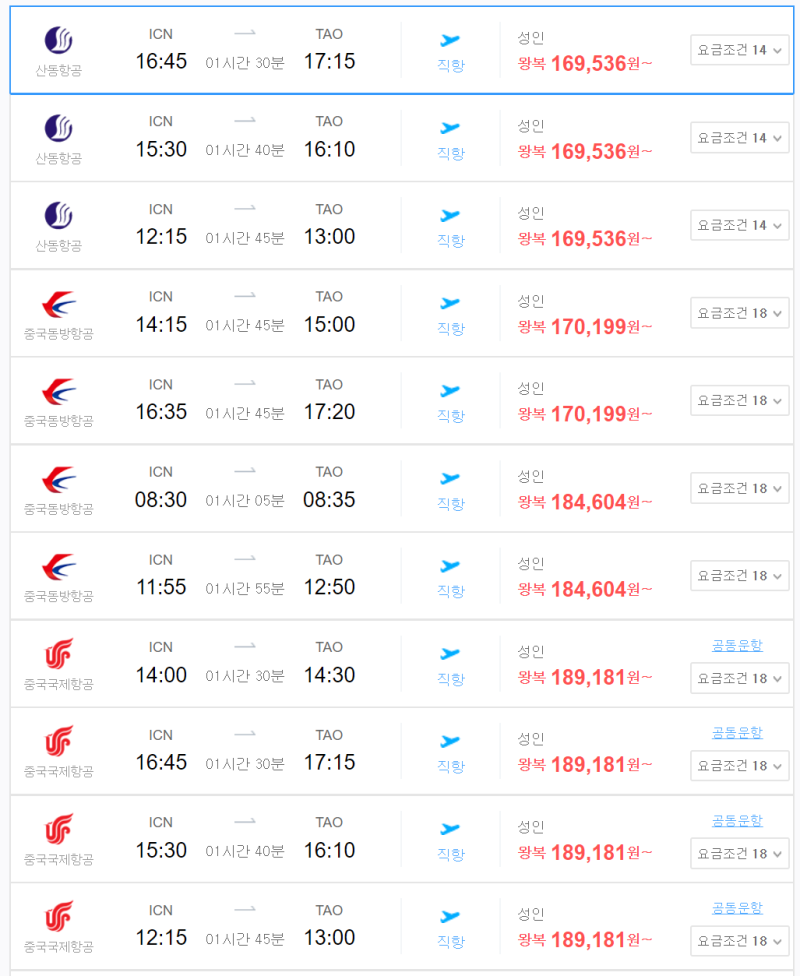
Task: Open 공동운항 link on 12:15 Air China flight
Action: click(737, 908)
